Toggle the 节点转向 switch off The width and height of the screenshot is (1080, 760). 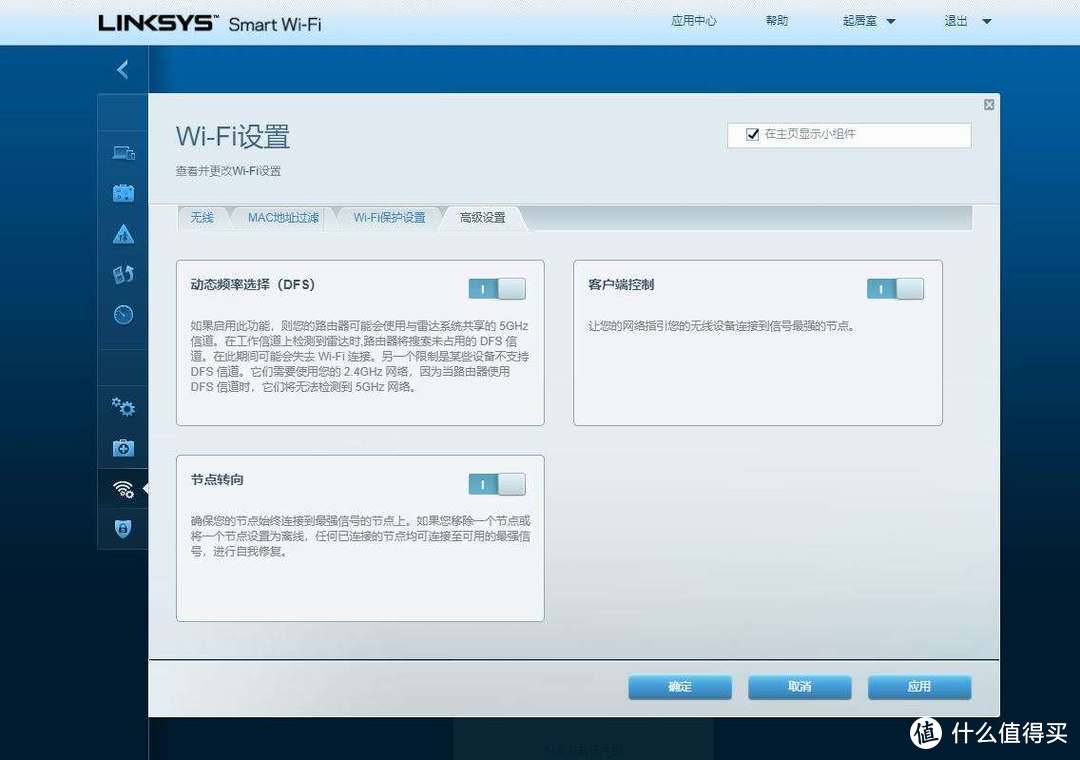pyautogui.click(x=497, y=483)
